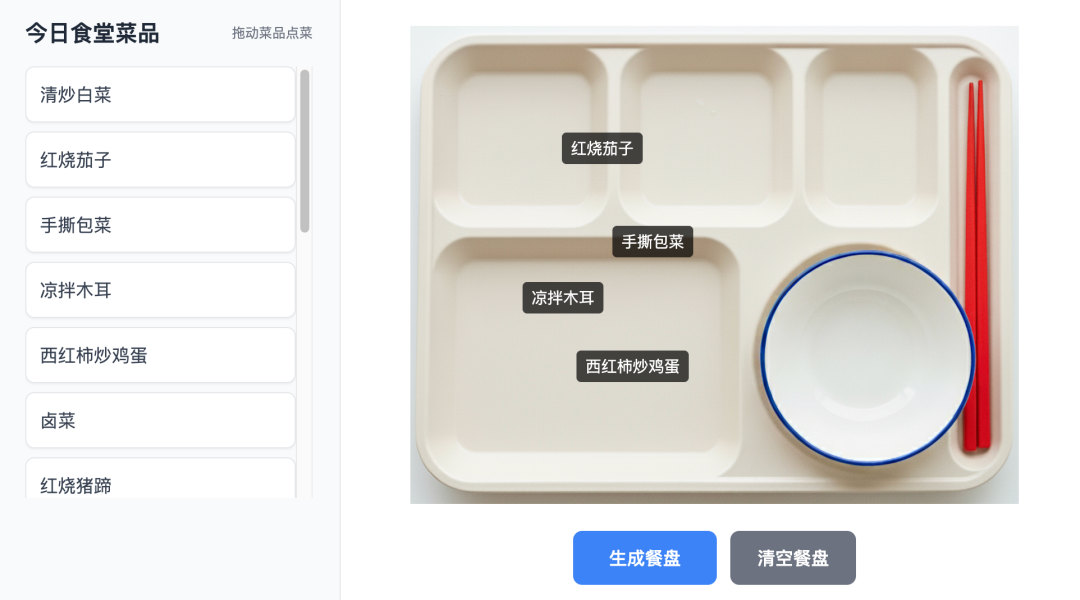Image resolution: width=1080 pixels, height=600 pixels.
Task: Pick 西红柿炒鸡蛋 in the dish list
Action: pyautogui.click(x=160, y=355)
